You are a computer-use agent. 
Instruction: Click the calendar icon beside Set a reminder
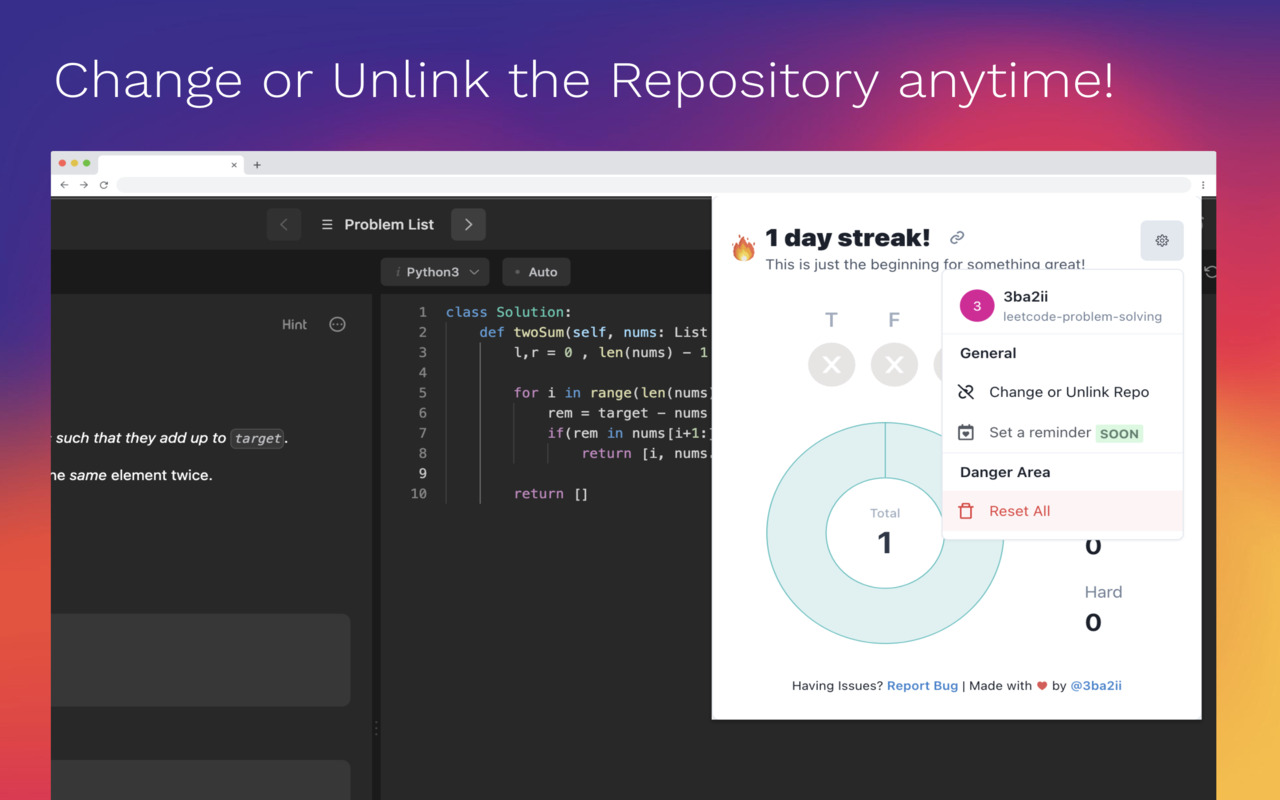pyautogui.click(x=965, y=432)
